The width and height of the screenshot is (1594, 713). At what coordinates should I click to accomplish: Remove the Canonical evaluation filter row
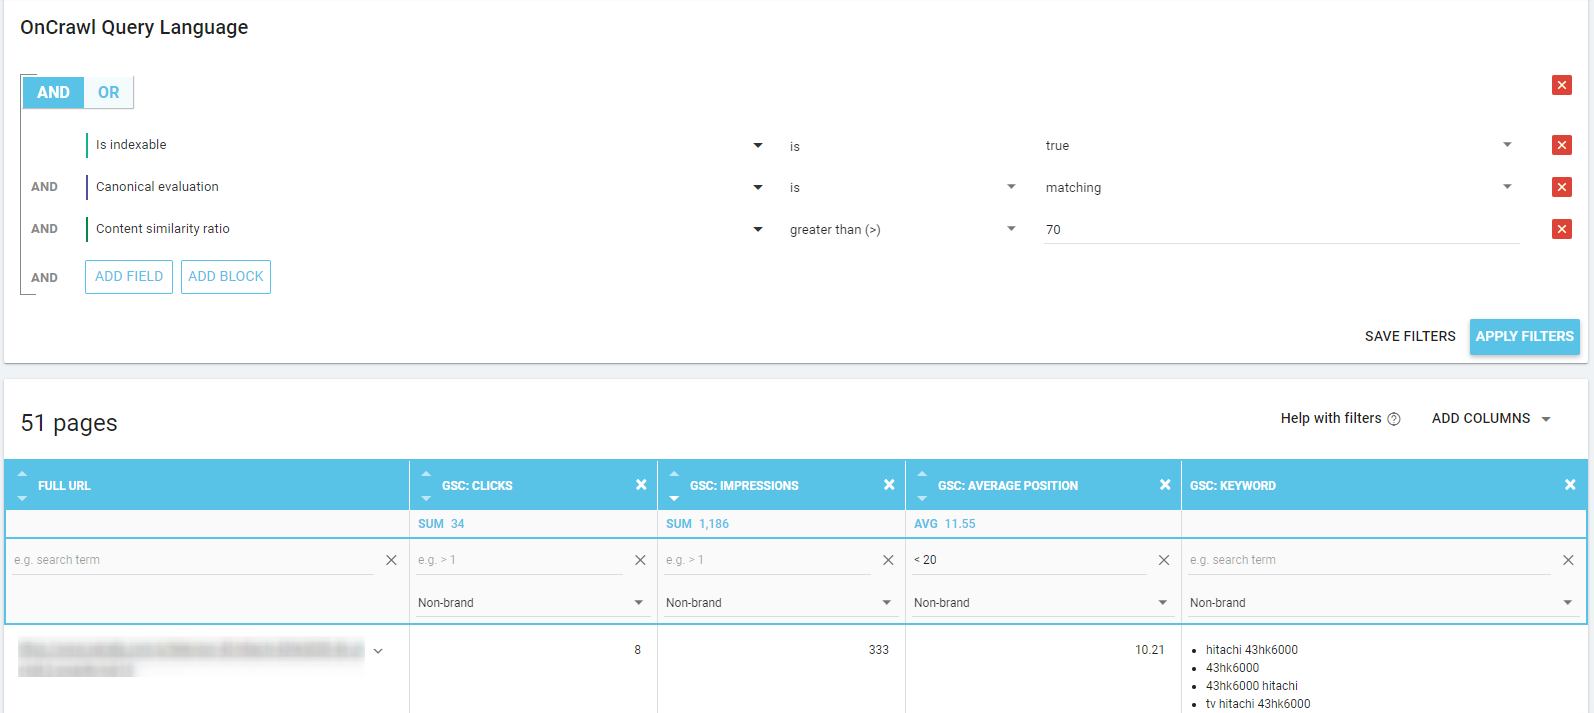click(x=1561, y=187)
